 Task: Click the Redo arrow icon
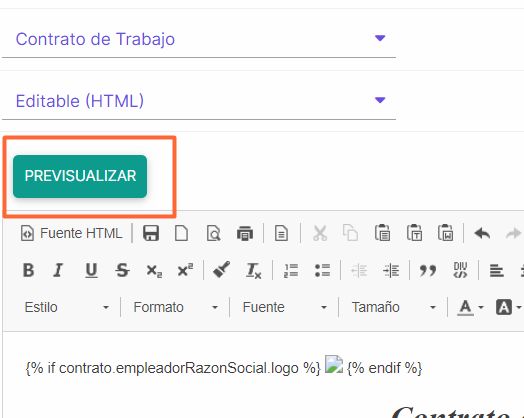(x=513, y=233)
